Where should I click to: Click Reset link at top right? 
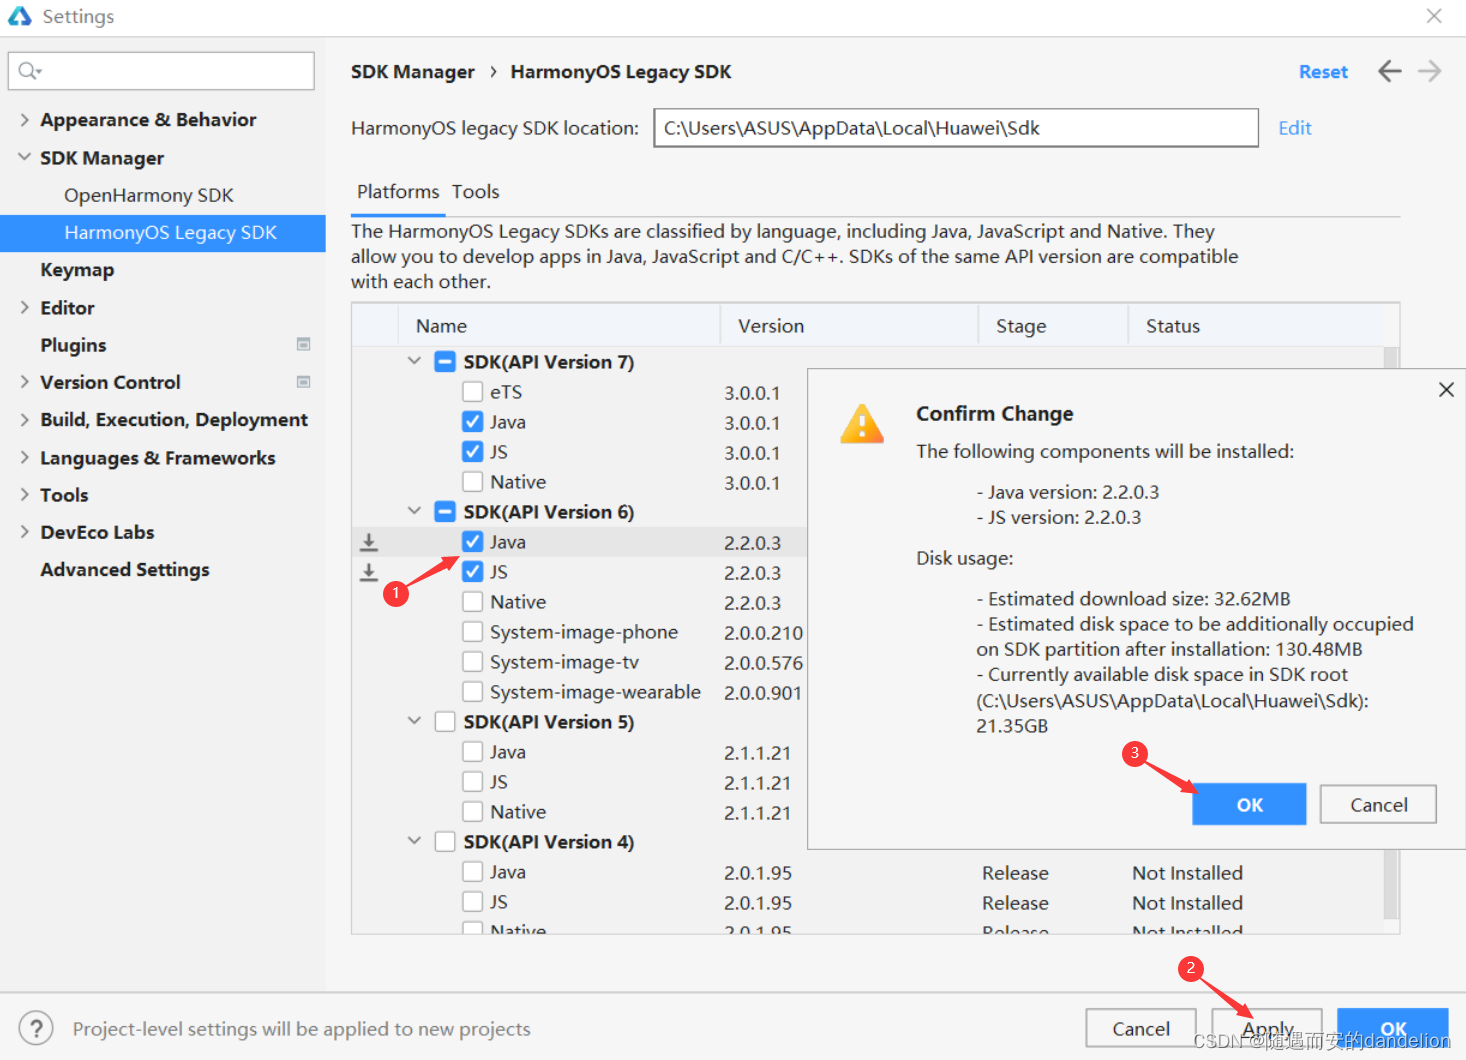[1323, 72]
